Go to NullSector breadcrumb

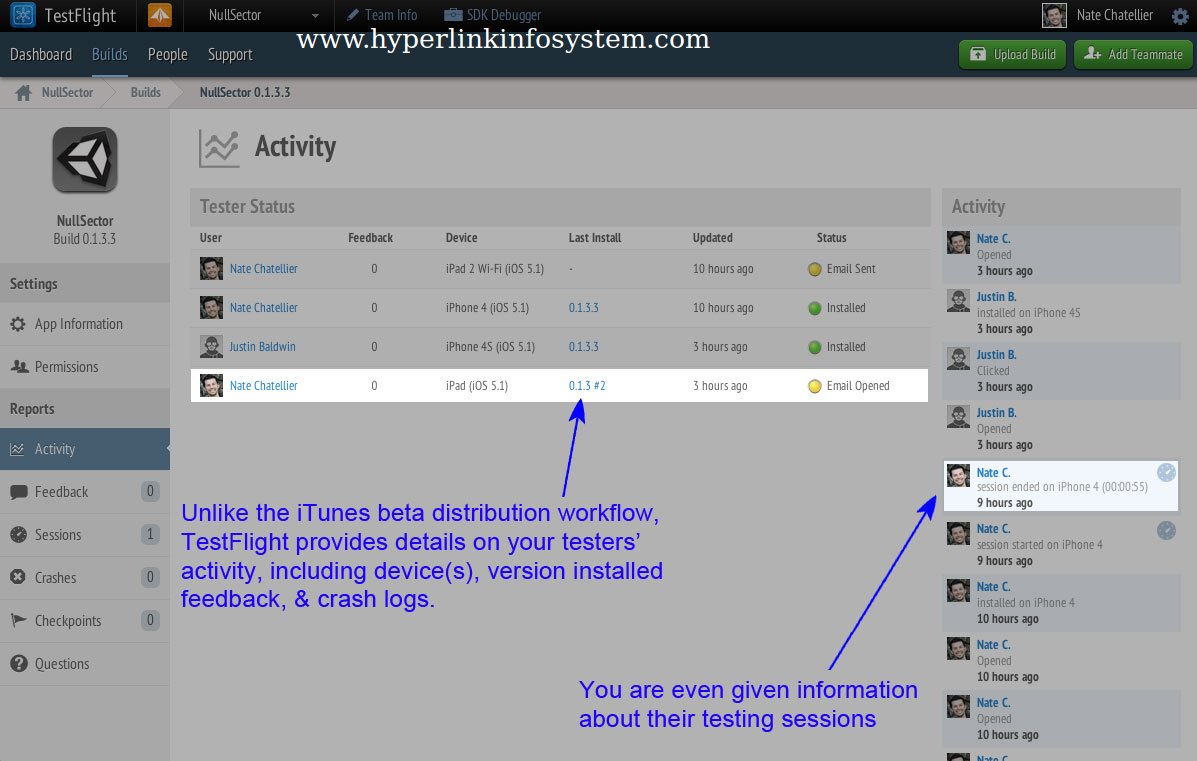tap(67, 92)
